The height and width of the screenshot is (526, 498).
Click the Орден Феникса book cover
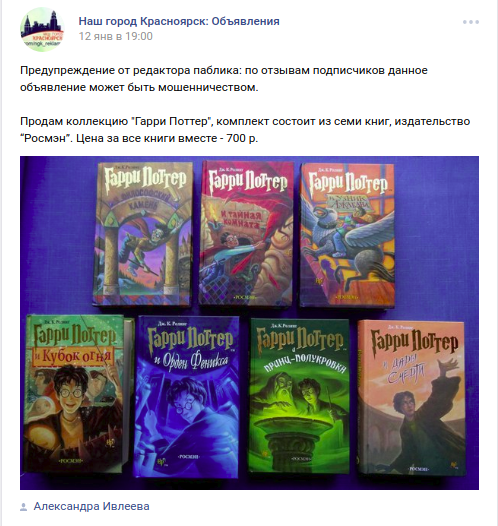tap(187, 397)
